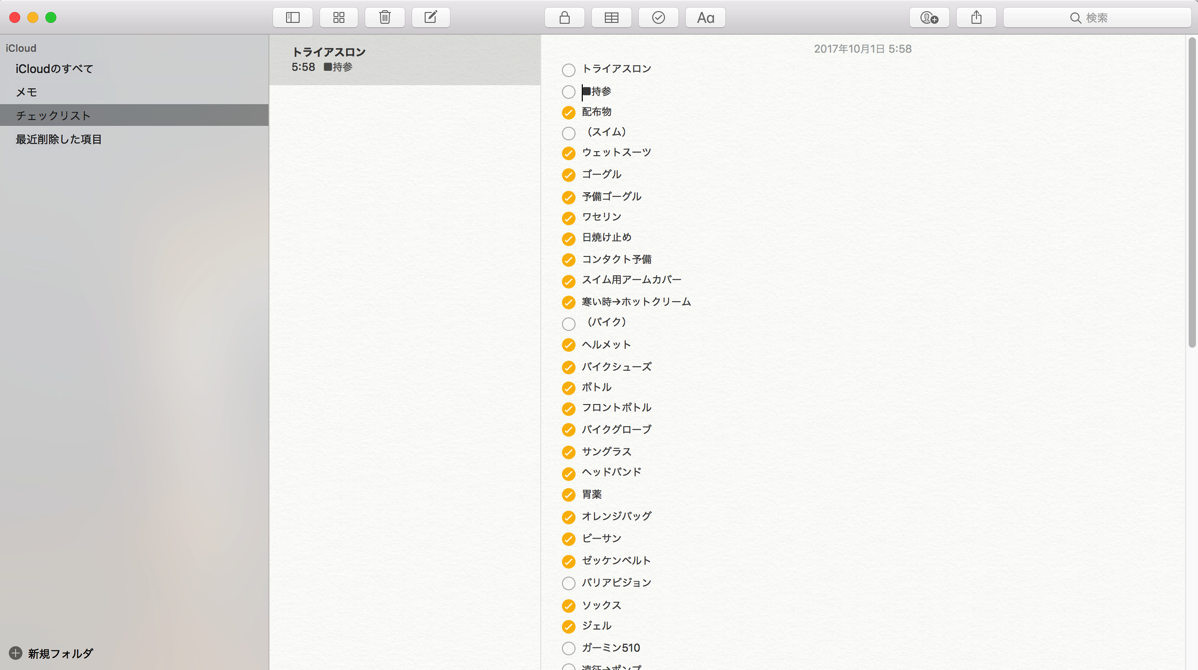Lock this note with padlock icon

click(565, 18)
